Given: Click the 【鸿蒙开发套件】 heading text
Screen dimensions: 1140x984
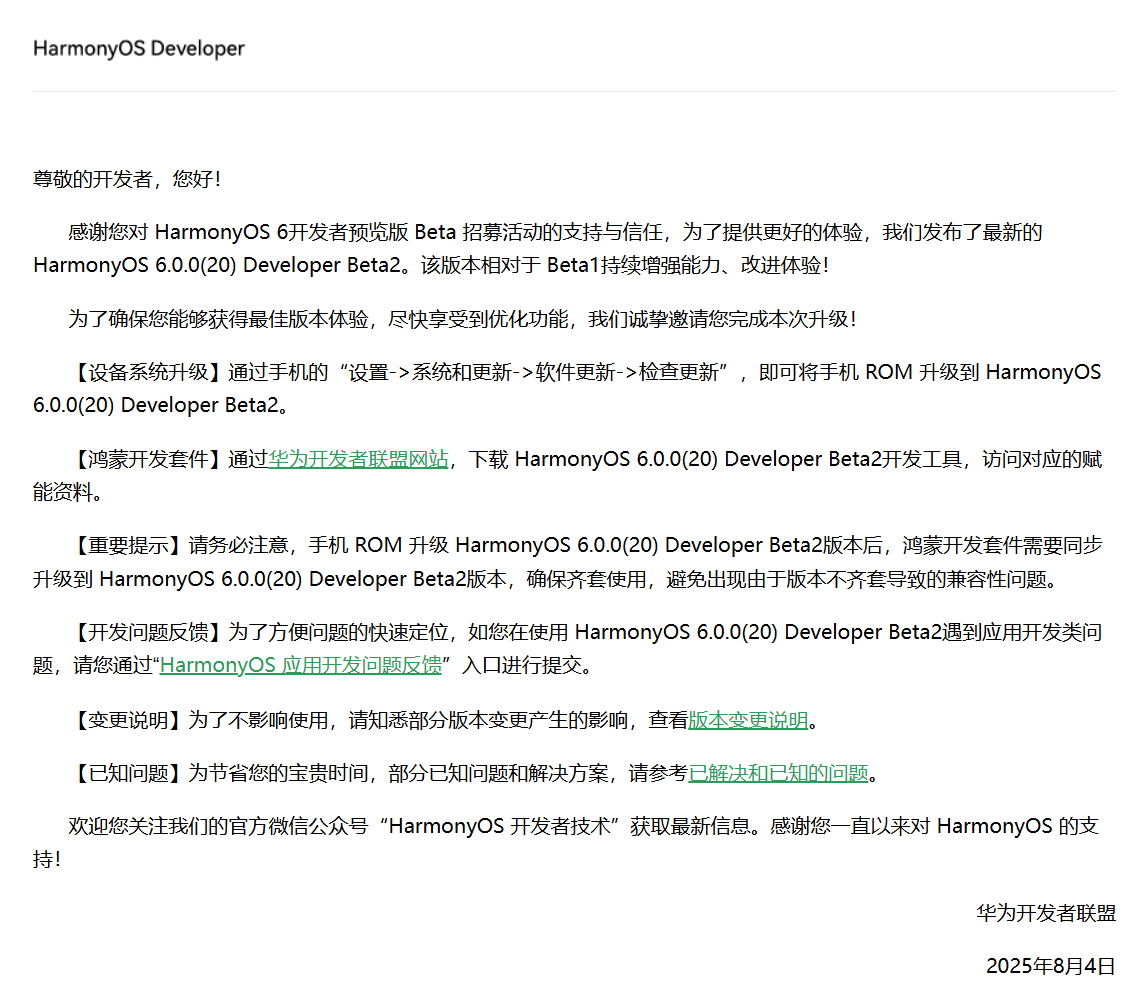Looking at the screenshot, I should [148, 459].
